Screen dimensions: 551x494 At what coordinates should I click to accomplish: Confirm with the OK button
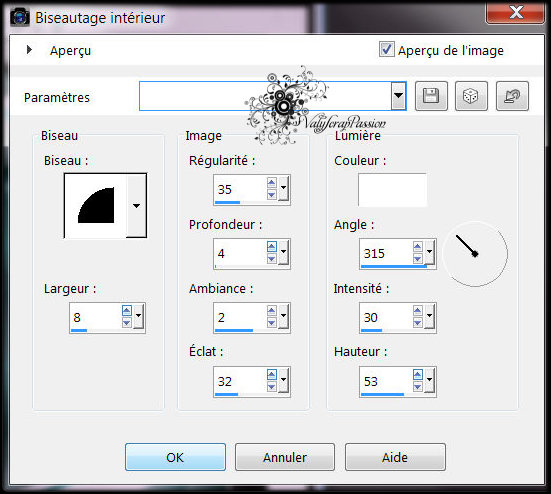(x=175, y=457)
